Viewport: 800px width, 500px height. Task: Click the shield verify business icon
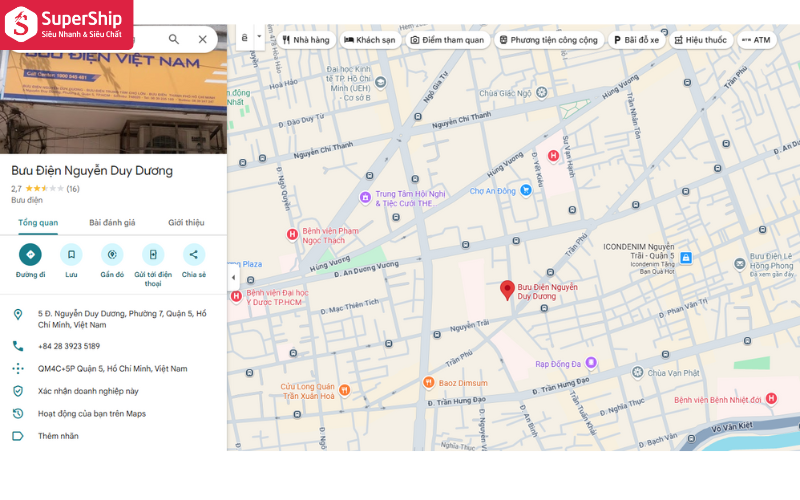point(18,391)
